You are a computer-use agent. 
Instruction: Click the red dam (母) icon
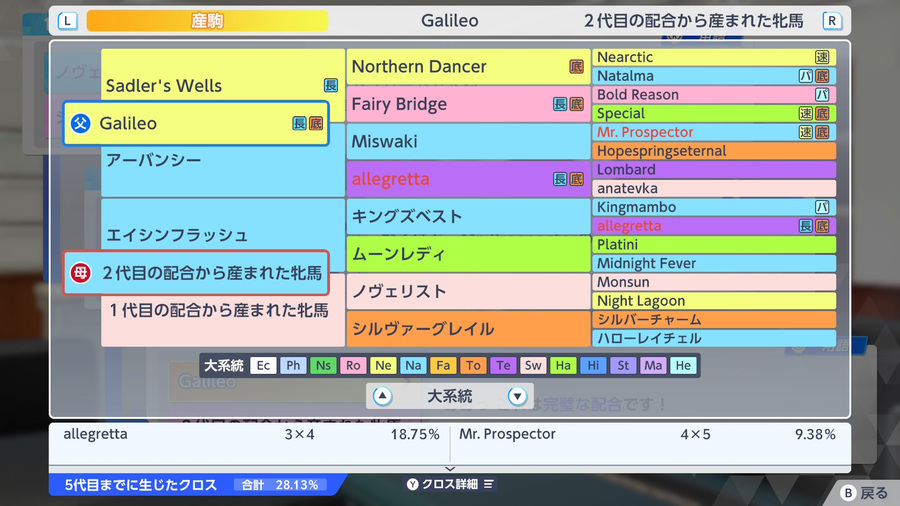(80, 273)
